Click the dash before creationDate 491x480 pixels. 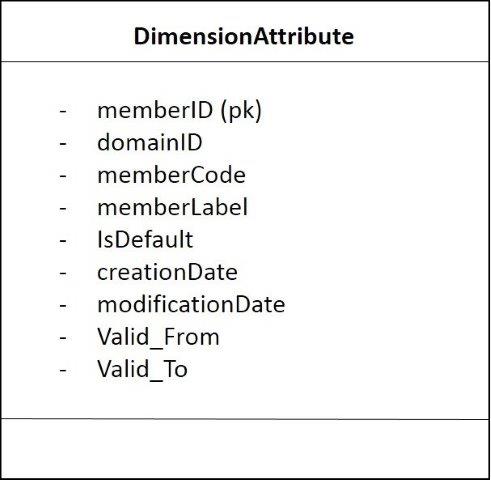tap(63, 273)
